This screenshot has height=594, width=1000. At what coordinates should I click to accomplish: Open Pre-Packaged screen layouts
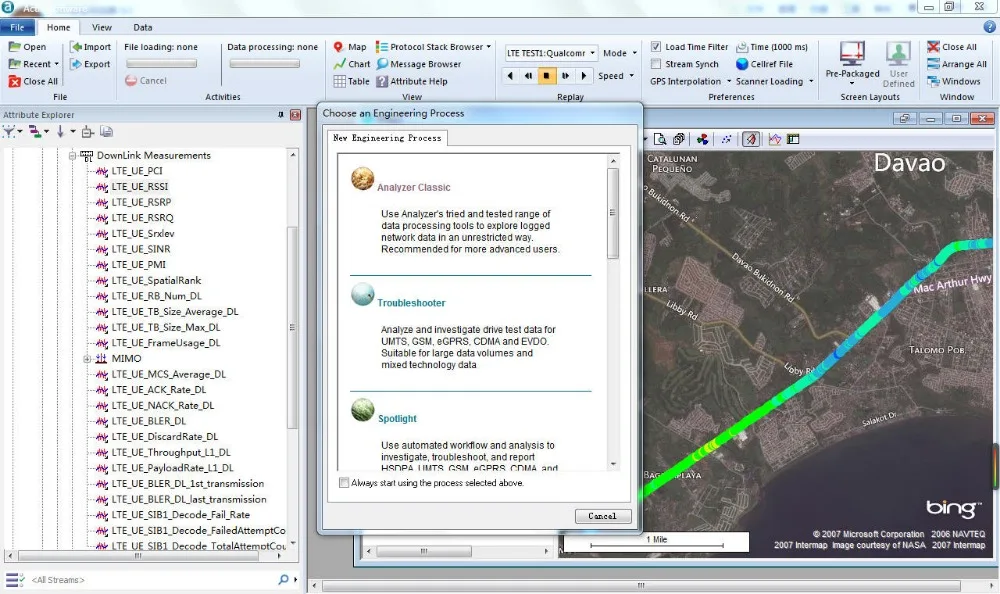852,63
